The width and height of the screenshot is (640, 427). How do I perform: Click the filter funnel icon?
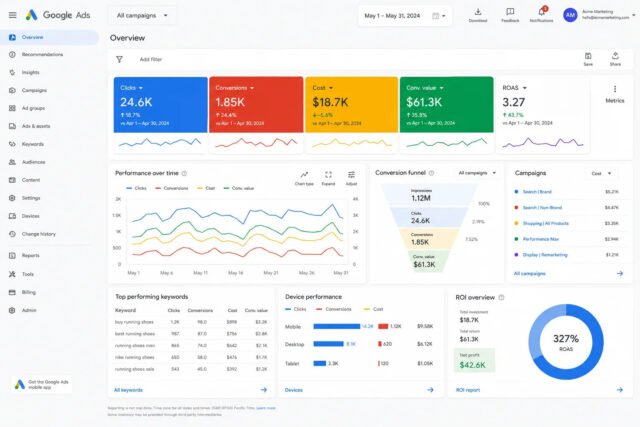click(x=119, y=60)
